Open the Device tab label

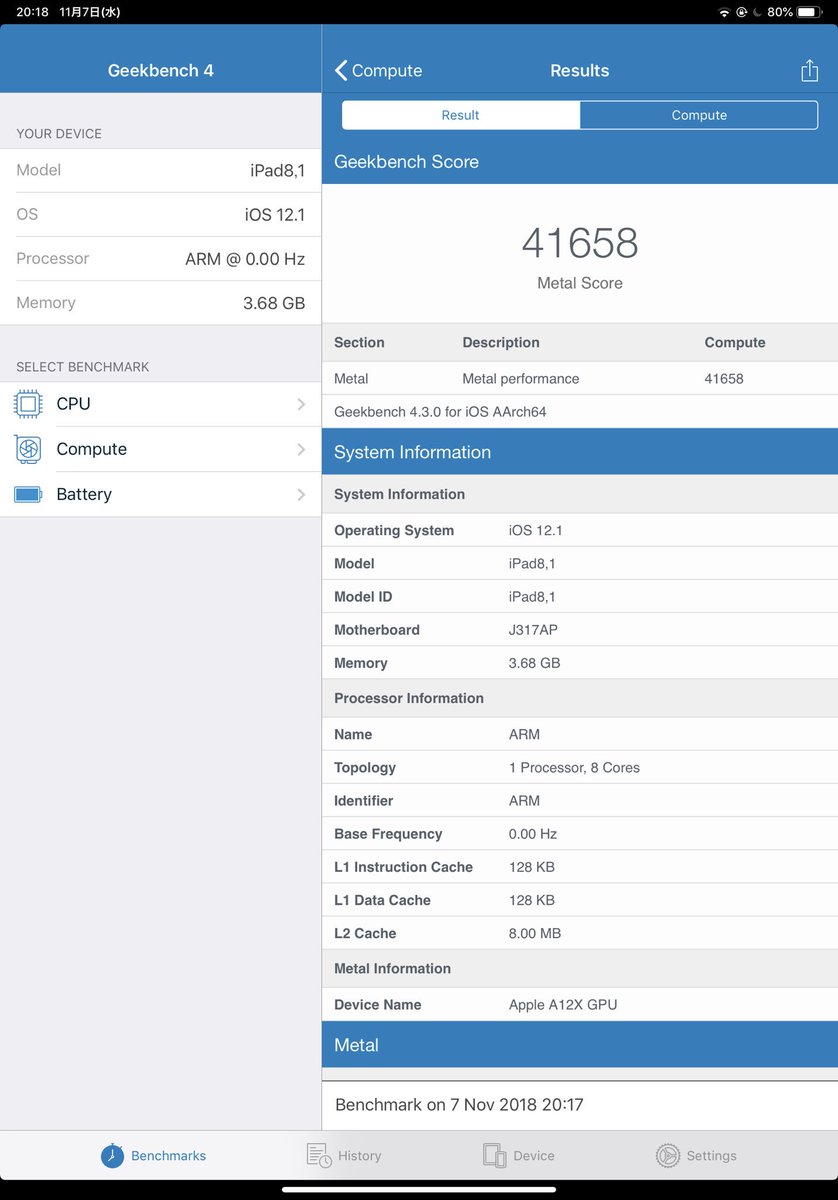coord(533,1156)
